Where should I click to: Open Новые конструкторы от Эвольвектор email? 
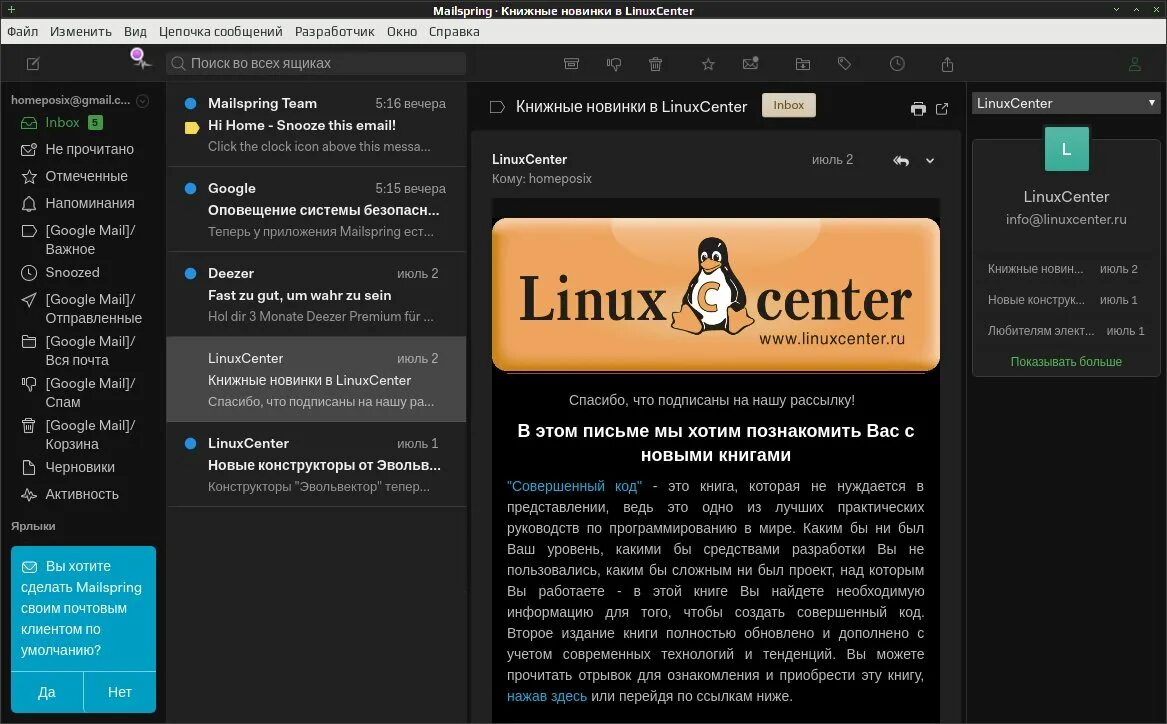(x=317, y=464)
